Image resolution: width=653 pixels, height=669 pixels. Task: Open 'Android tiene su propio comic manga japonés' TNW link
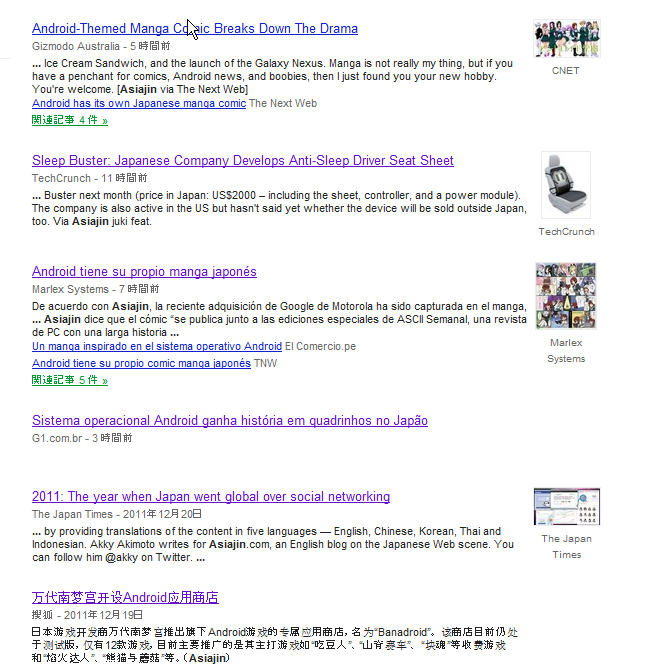coord(141,363)
